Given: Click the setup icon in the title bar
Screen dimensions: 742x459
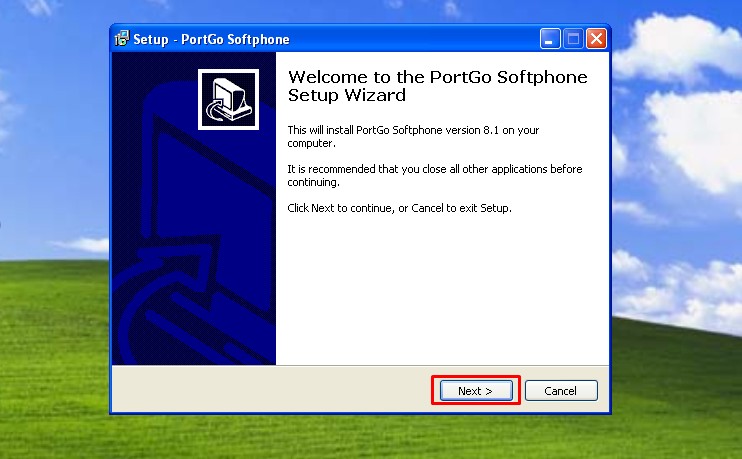Looking at the screenshot, I should 122,39.
